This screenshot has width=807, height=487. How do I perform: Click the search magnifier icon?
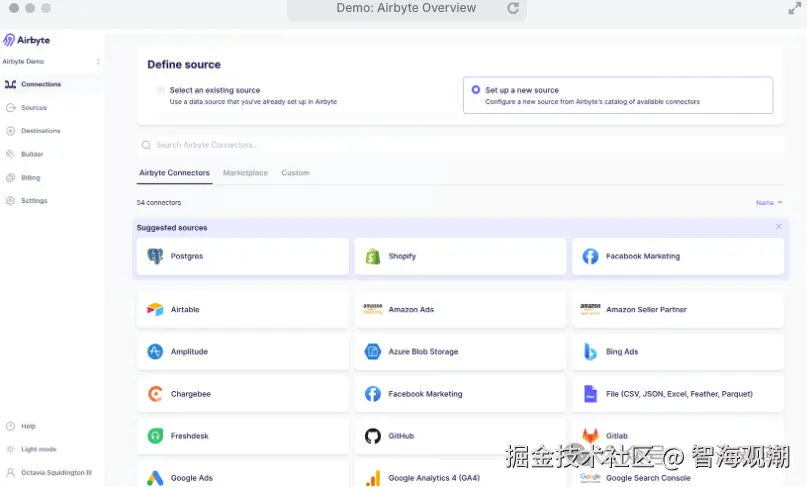(x=146, y=145)
